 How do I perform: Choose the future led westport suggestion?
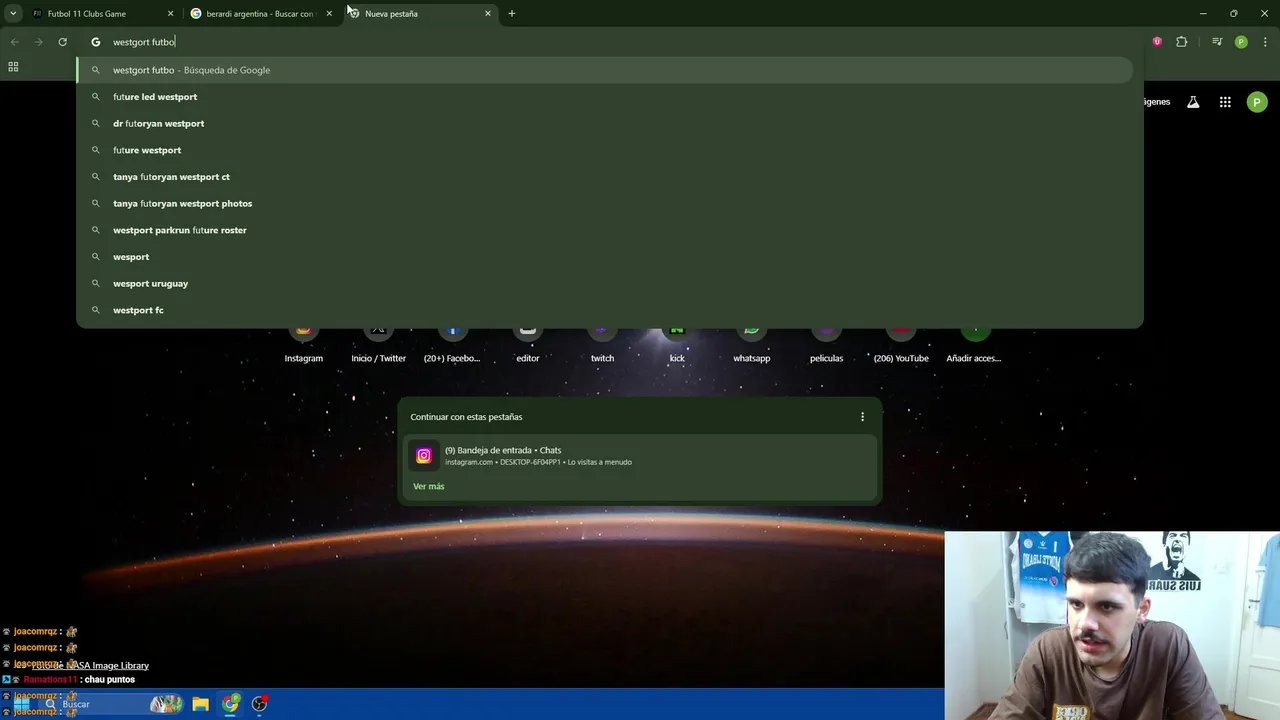coord(605,97)
